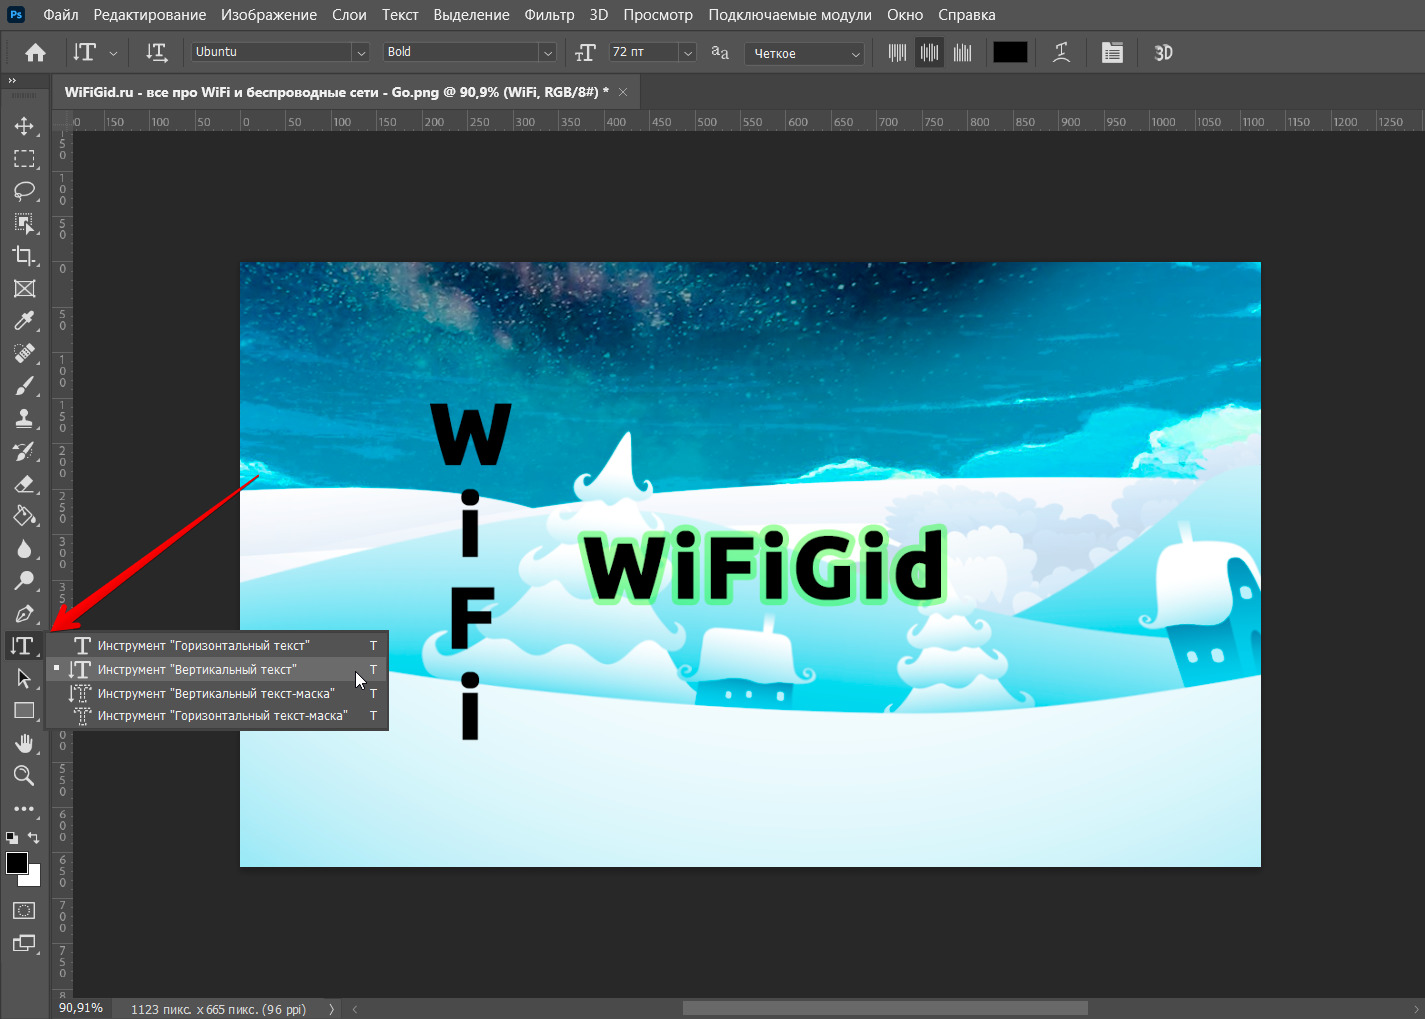Screen dimensions: 1425x1019
Task: Switch foreground and background colors
Action: click(x=34, y=838)
